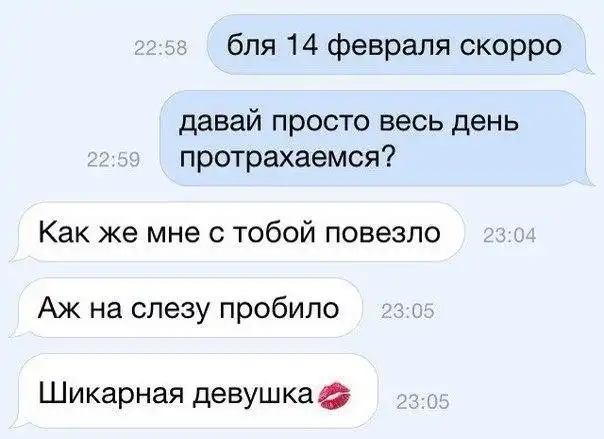
Task: Select the message starting with 'давай просто'
Action: [x=374, y=138]
